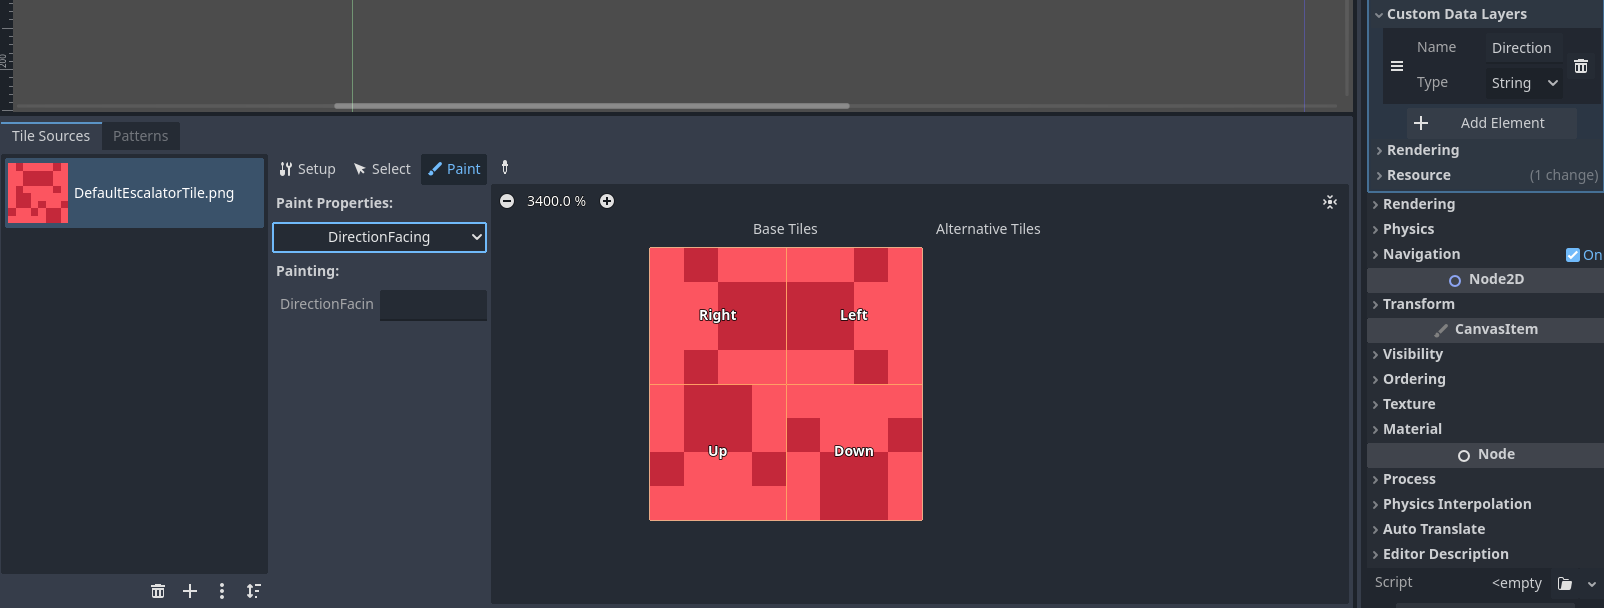Toggle the Navigation On checkbox

(x=1573, y=255)
